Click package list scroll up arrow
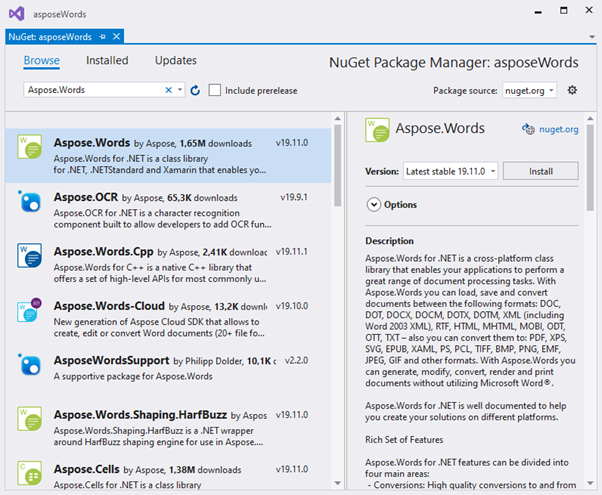 click(x=337, y=119)
